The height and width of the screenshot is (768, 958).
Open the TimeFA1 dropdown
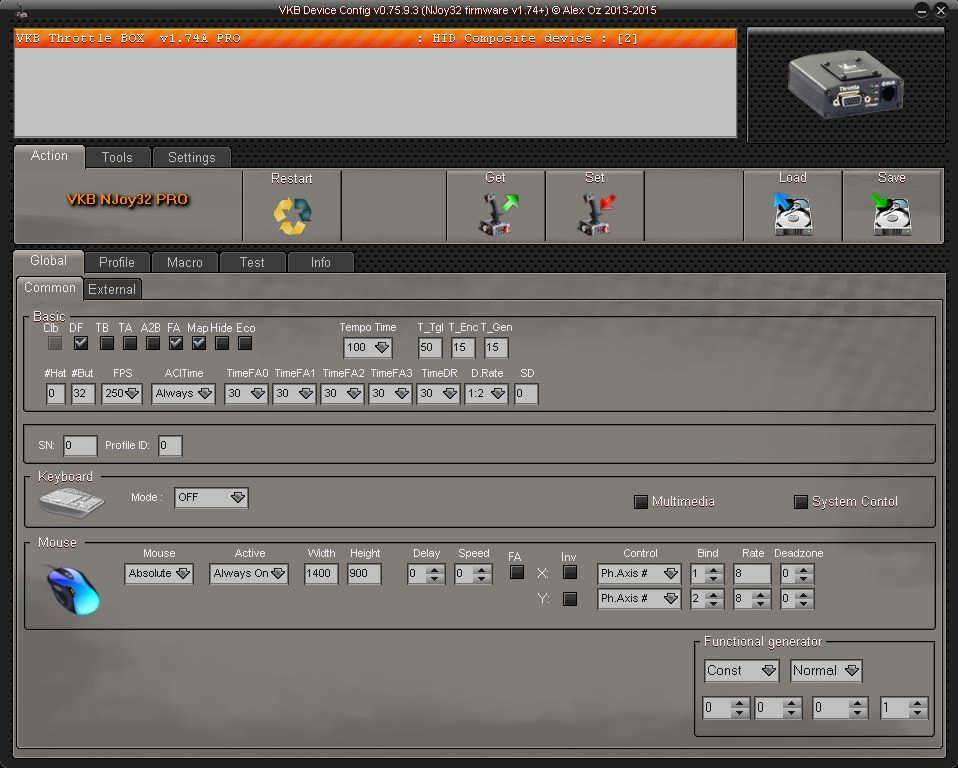[x=294, y=393]
